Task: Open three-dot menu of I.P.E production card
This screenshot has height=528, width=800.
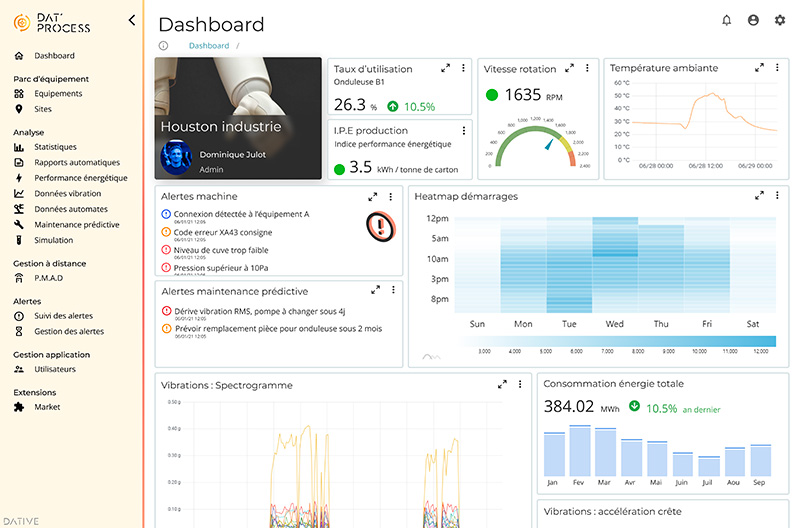Action: pos(464,131)
